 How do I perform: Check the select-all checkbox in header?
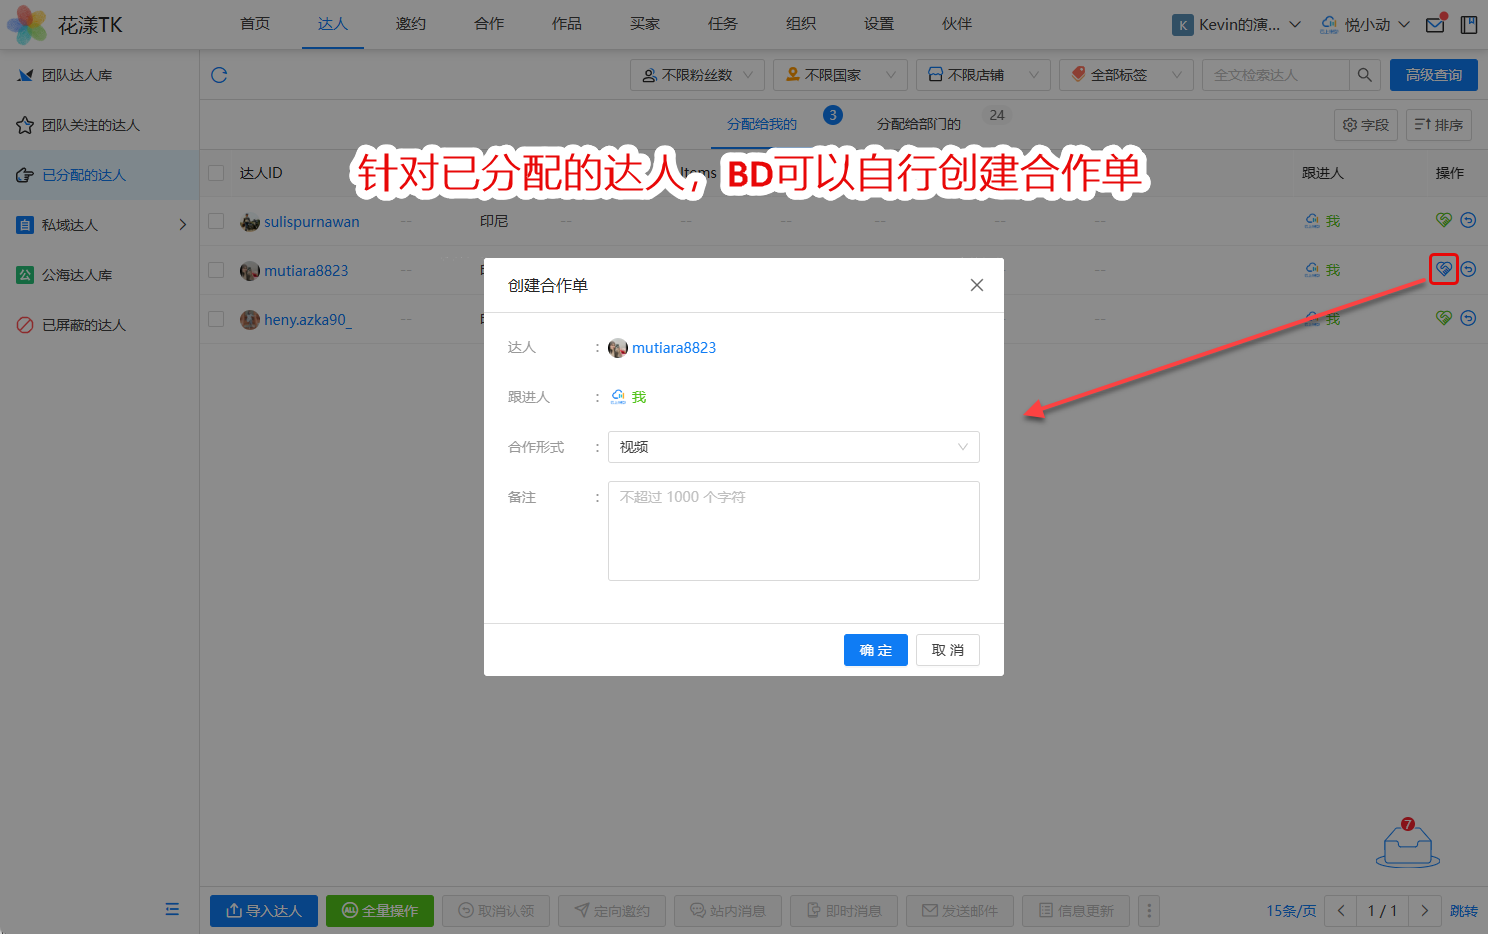pyautogui.click(x=216, y=173)
